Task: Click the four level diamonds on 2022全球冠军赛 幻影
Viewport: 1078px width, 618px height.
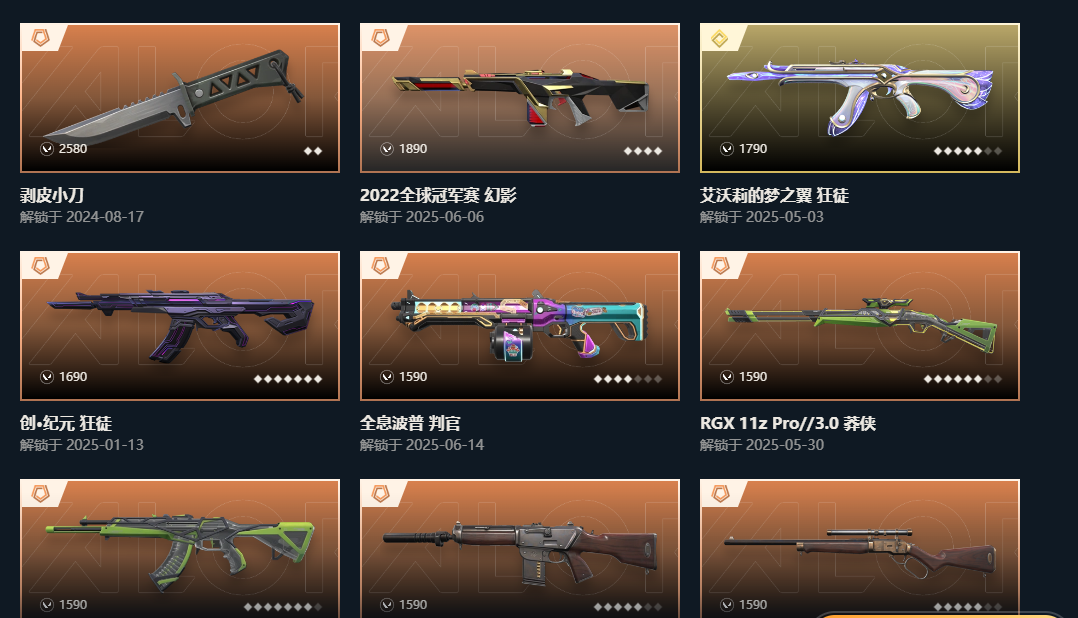Action: [x=643, y=151]
